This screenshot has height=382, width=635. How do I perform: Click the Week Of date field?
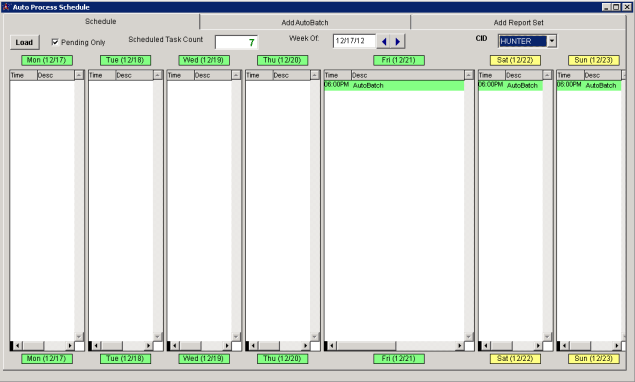354,41
